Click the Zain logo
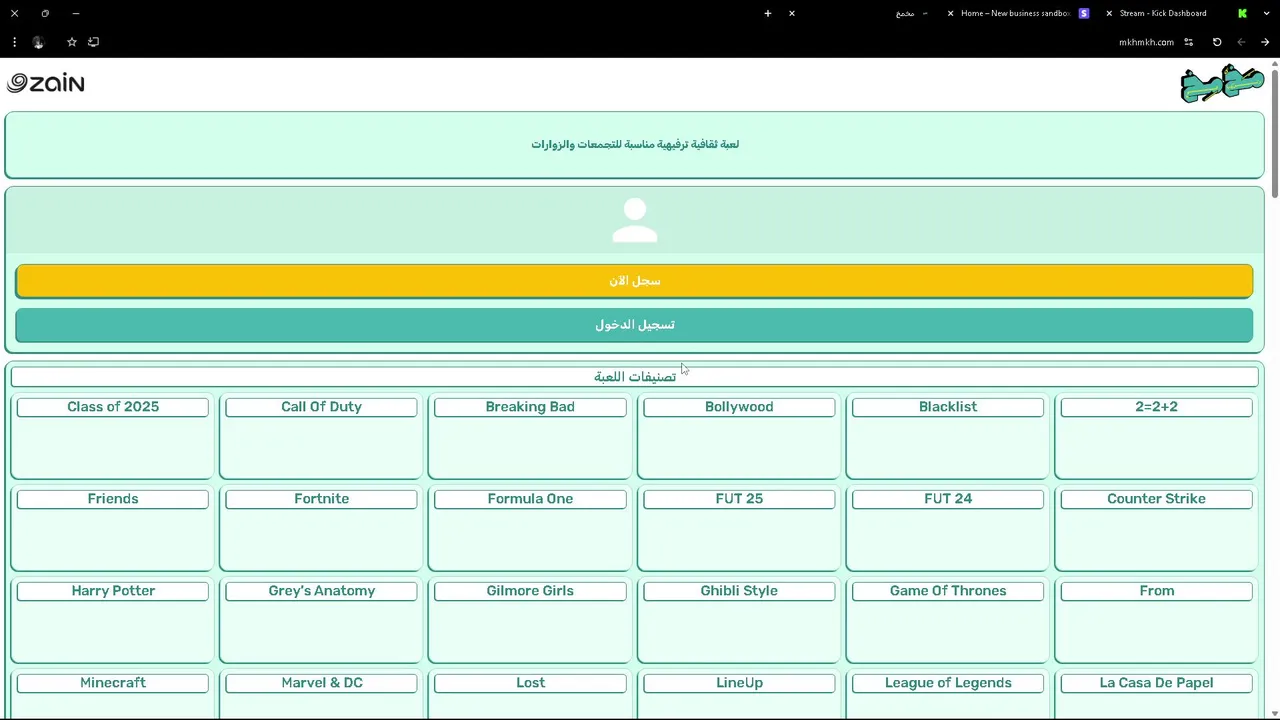The image size is (1280, 720). (46, 83)
